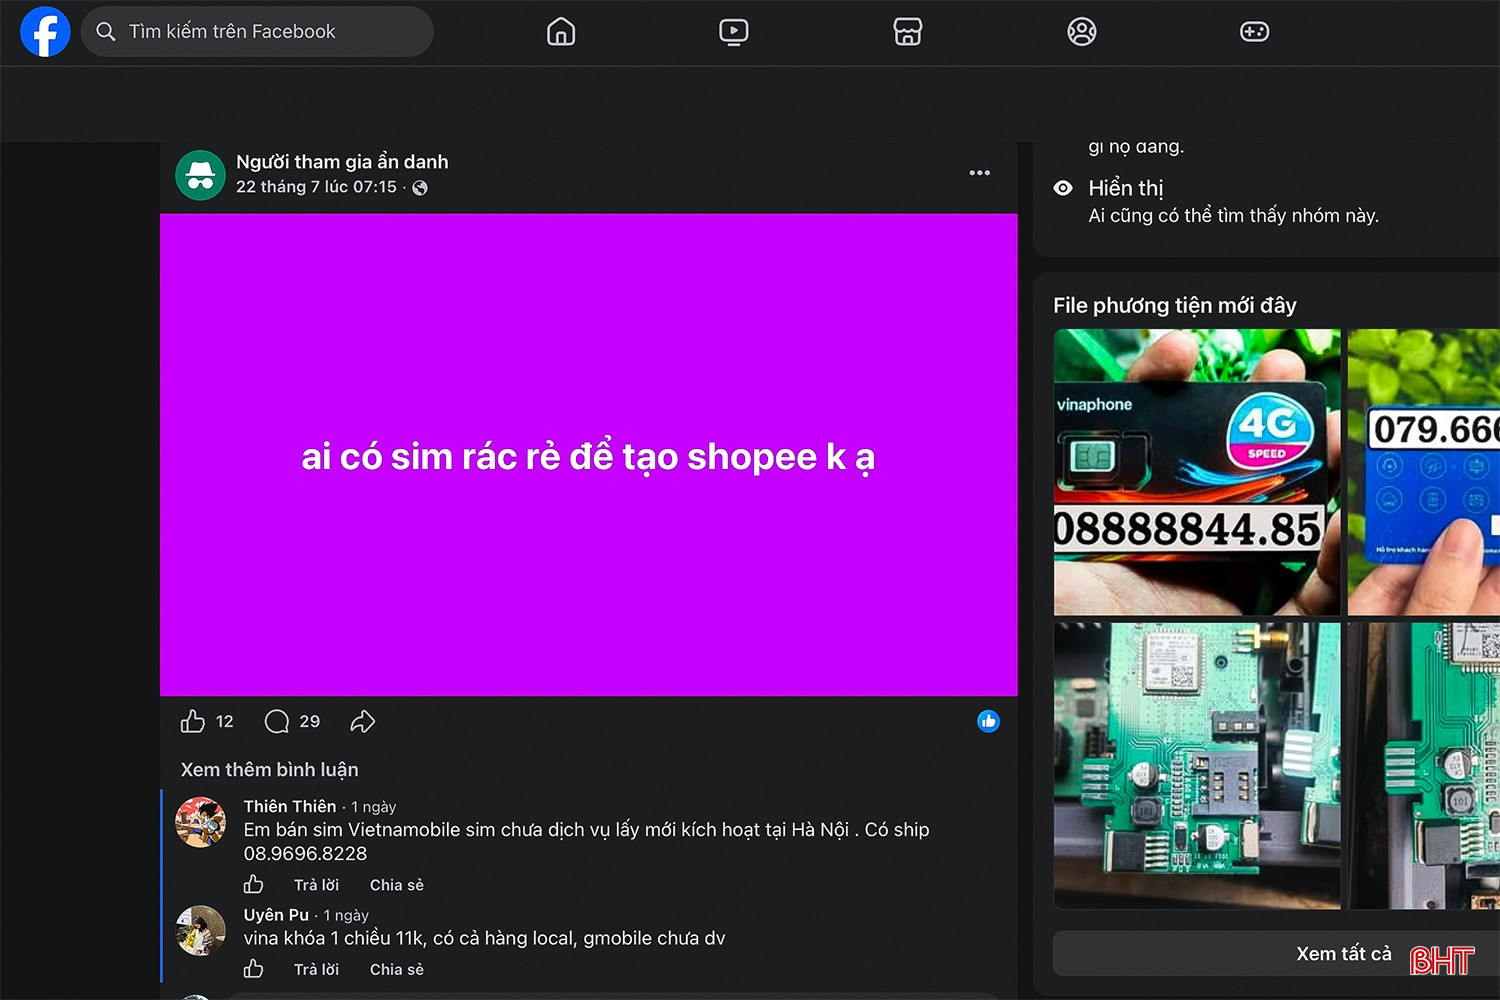Open the green circuit board thumbnail below '079.66'
Viewport: 1500px width, 1000px height.
[x=1424, y=766]
